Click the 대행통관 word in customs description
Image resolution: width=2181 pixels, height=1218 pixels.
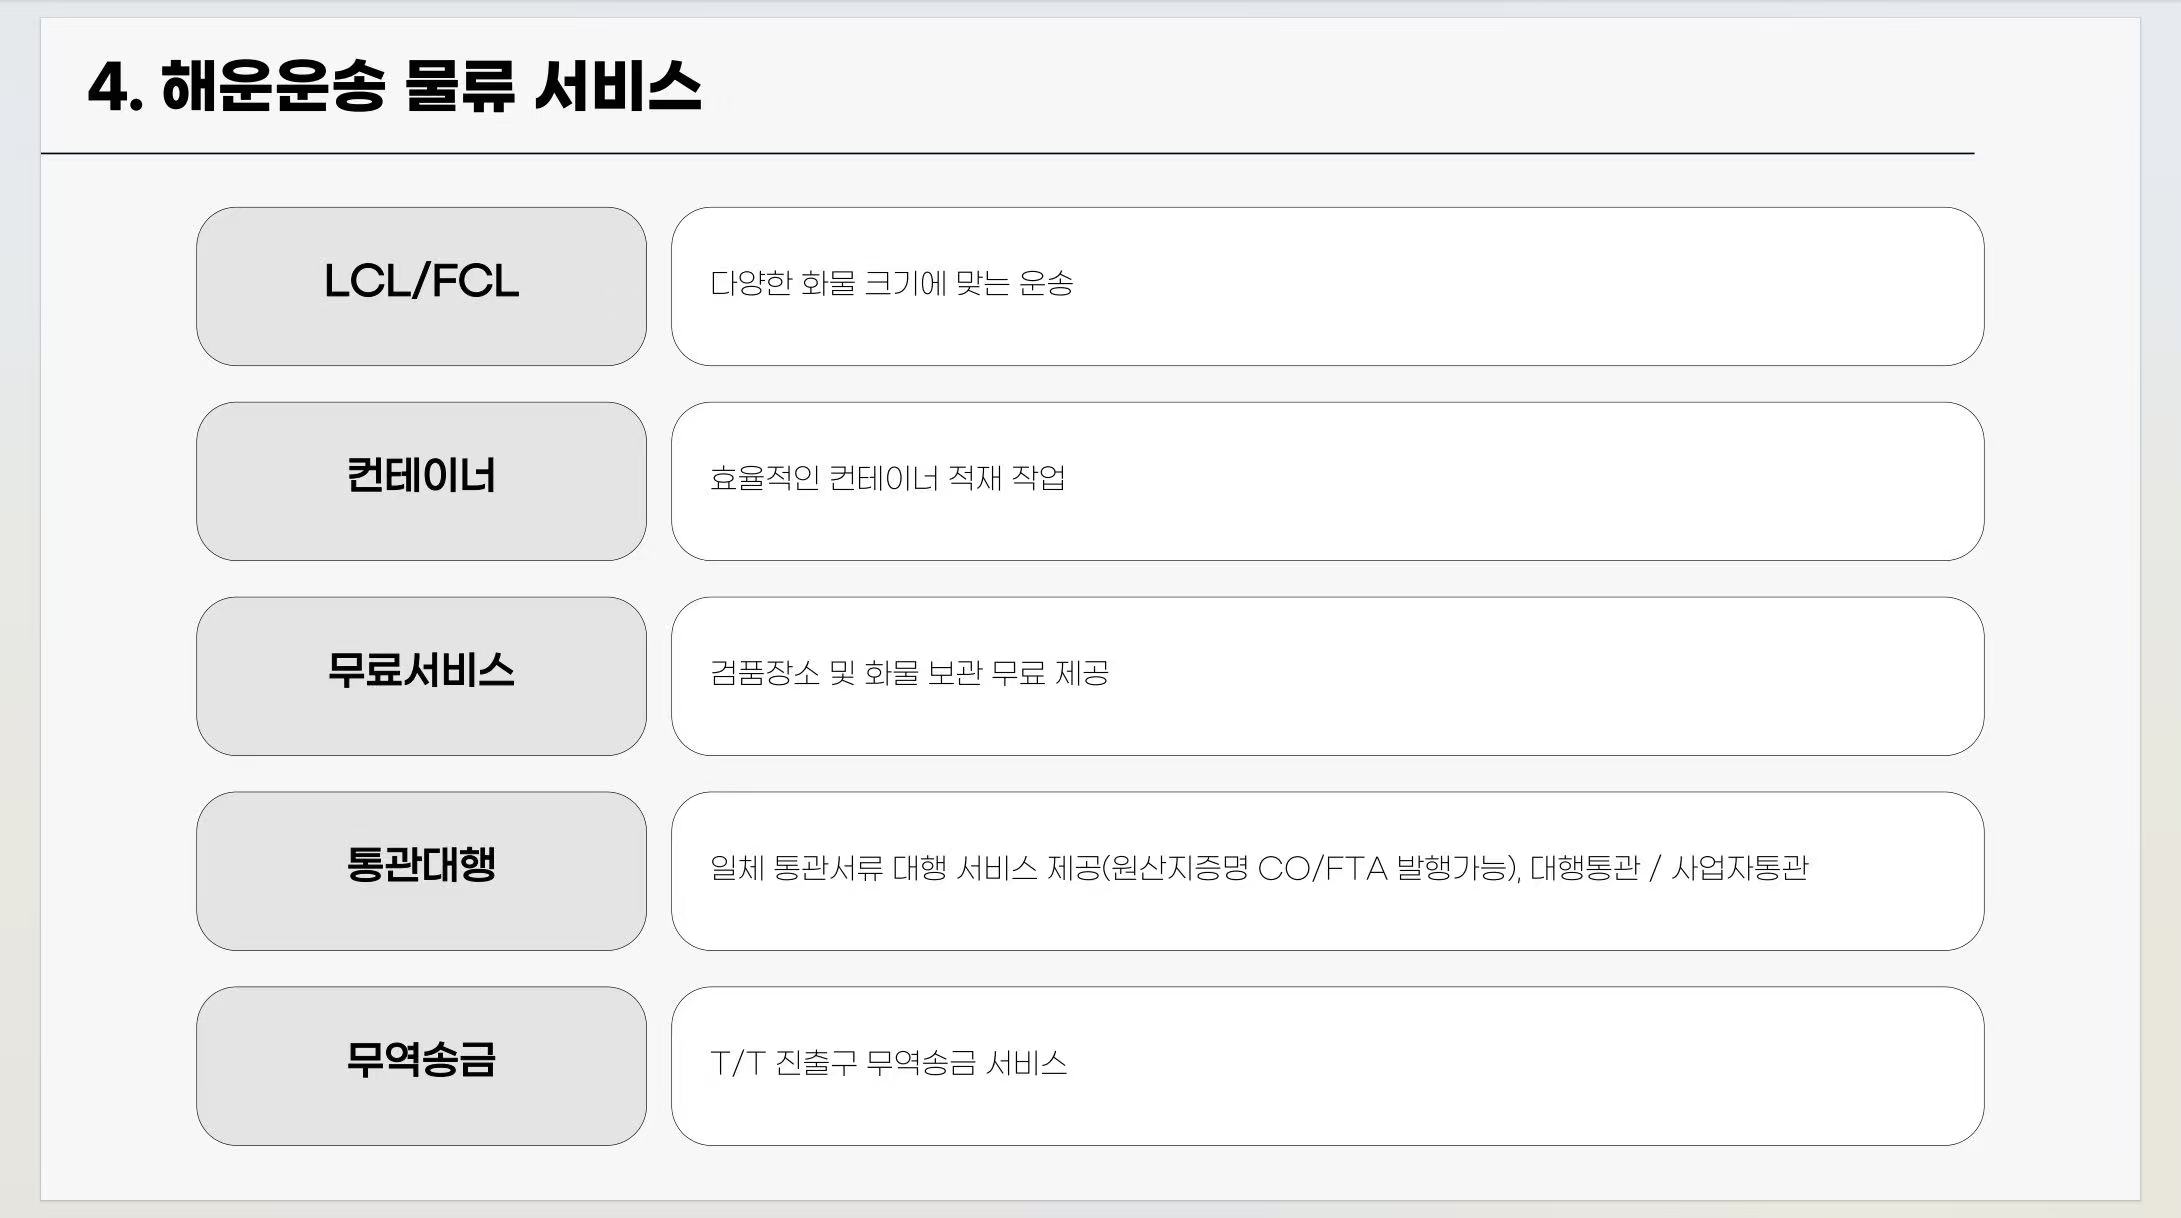(x=1585, y=868)
